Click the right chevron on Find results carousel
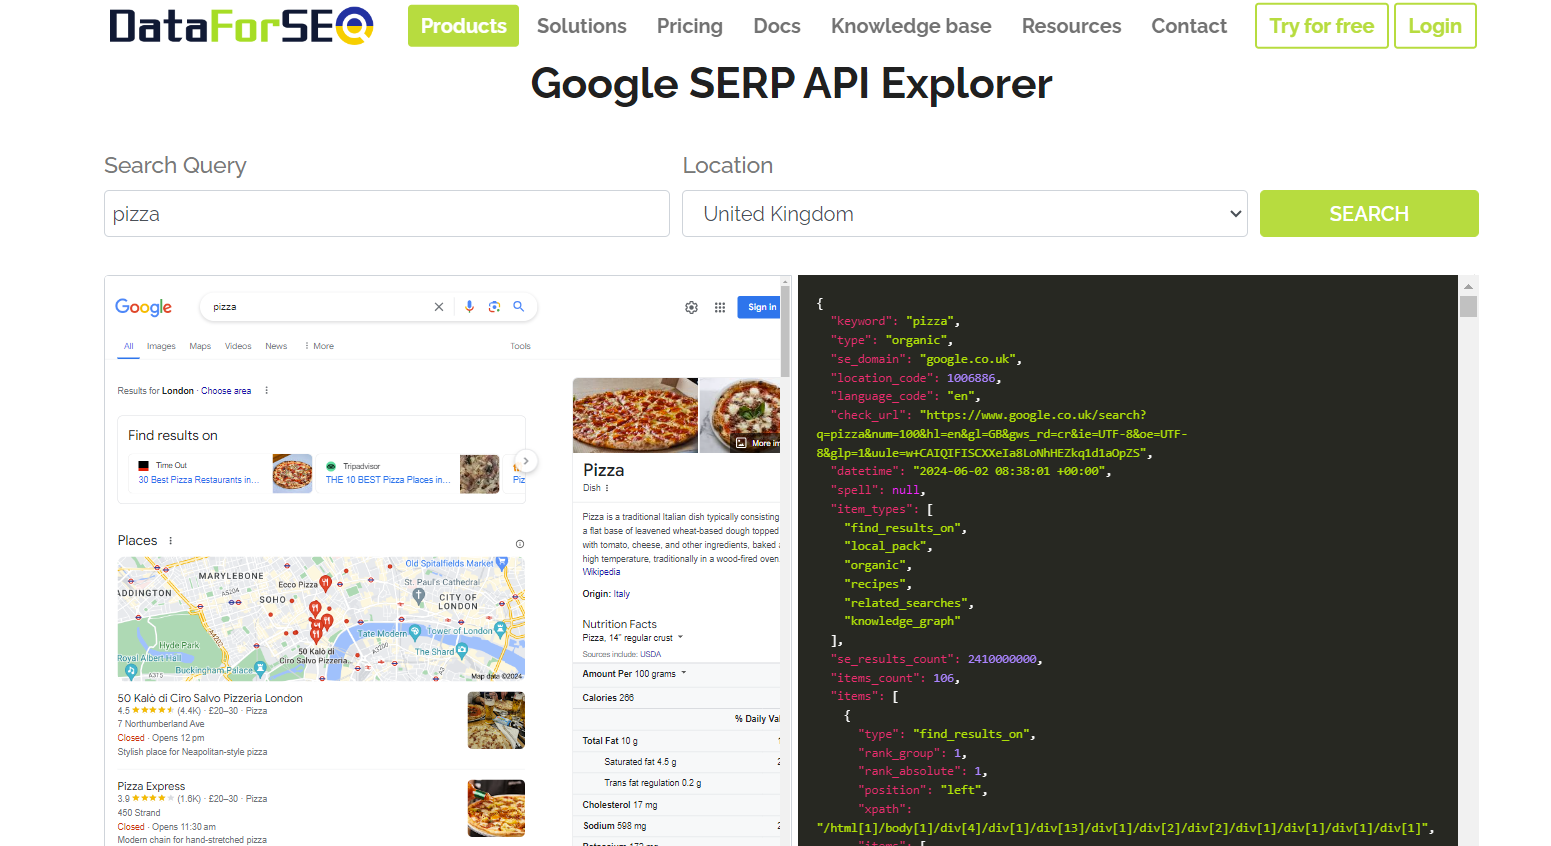Viewport: 1551px width, 846px height. click(526, 461)
